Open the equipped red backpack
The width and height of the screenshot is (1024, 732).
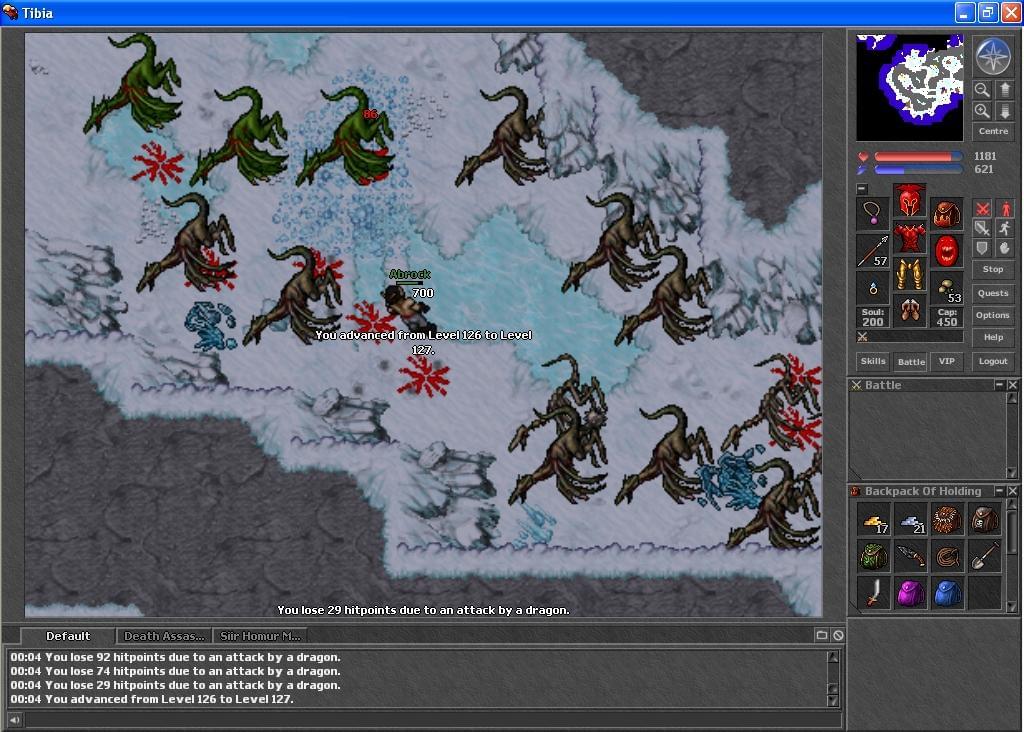click(946, 213)
